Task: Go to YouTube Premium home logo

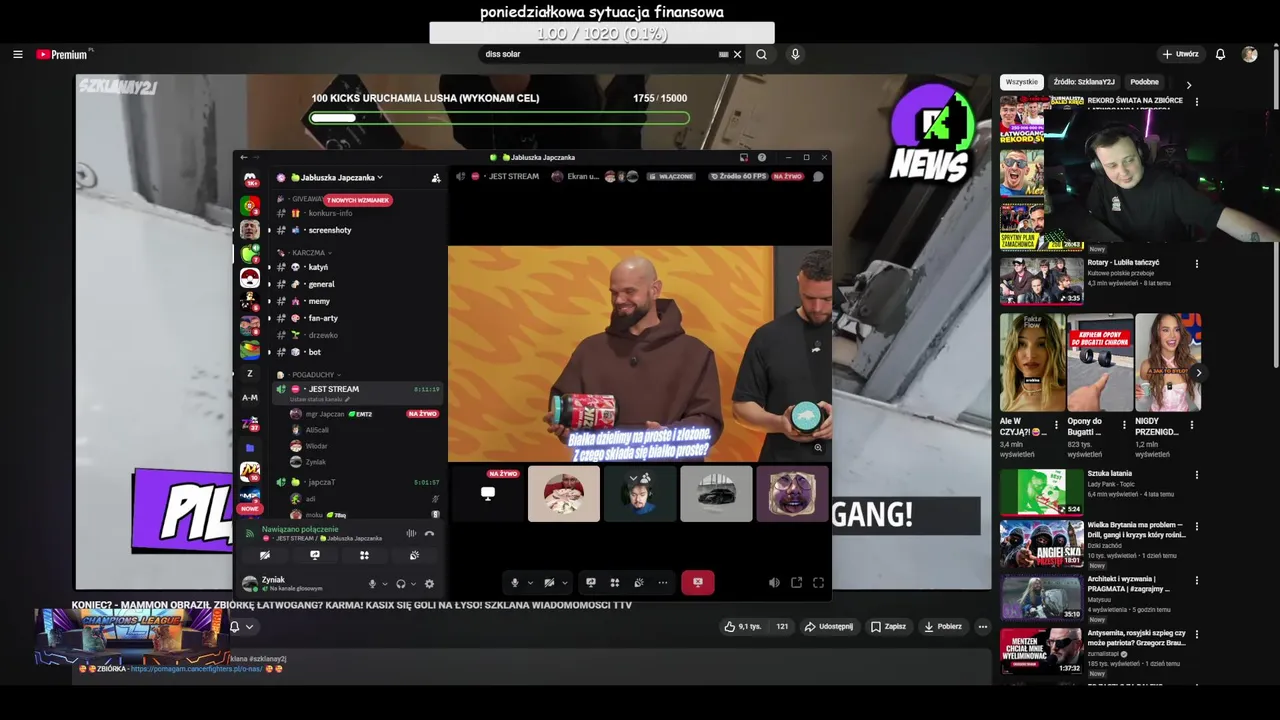Action: click(x=64, y=54)
